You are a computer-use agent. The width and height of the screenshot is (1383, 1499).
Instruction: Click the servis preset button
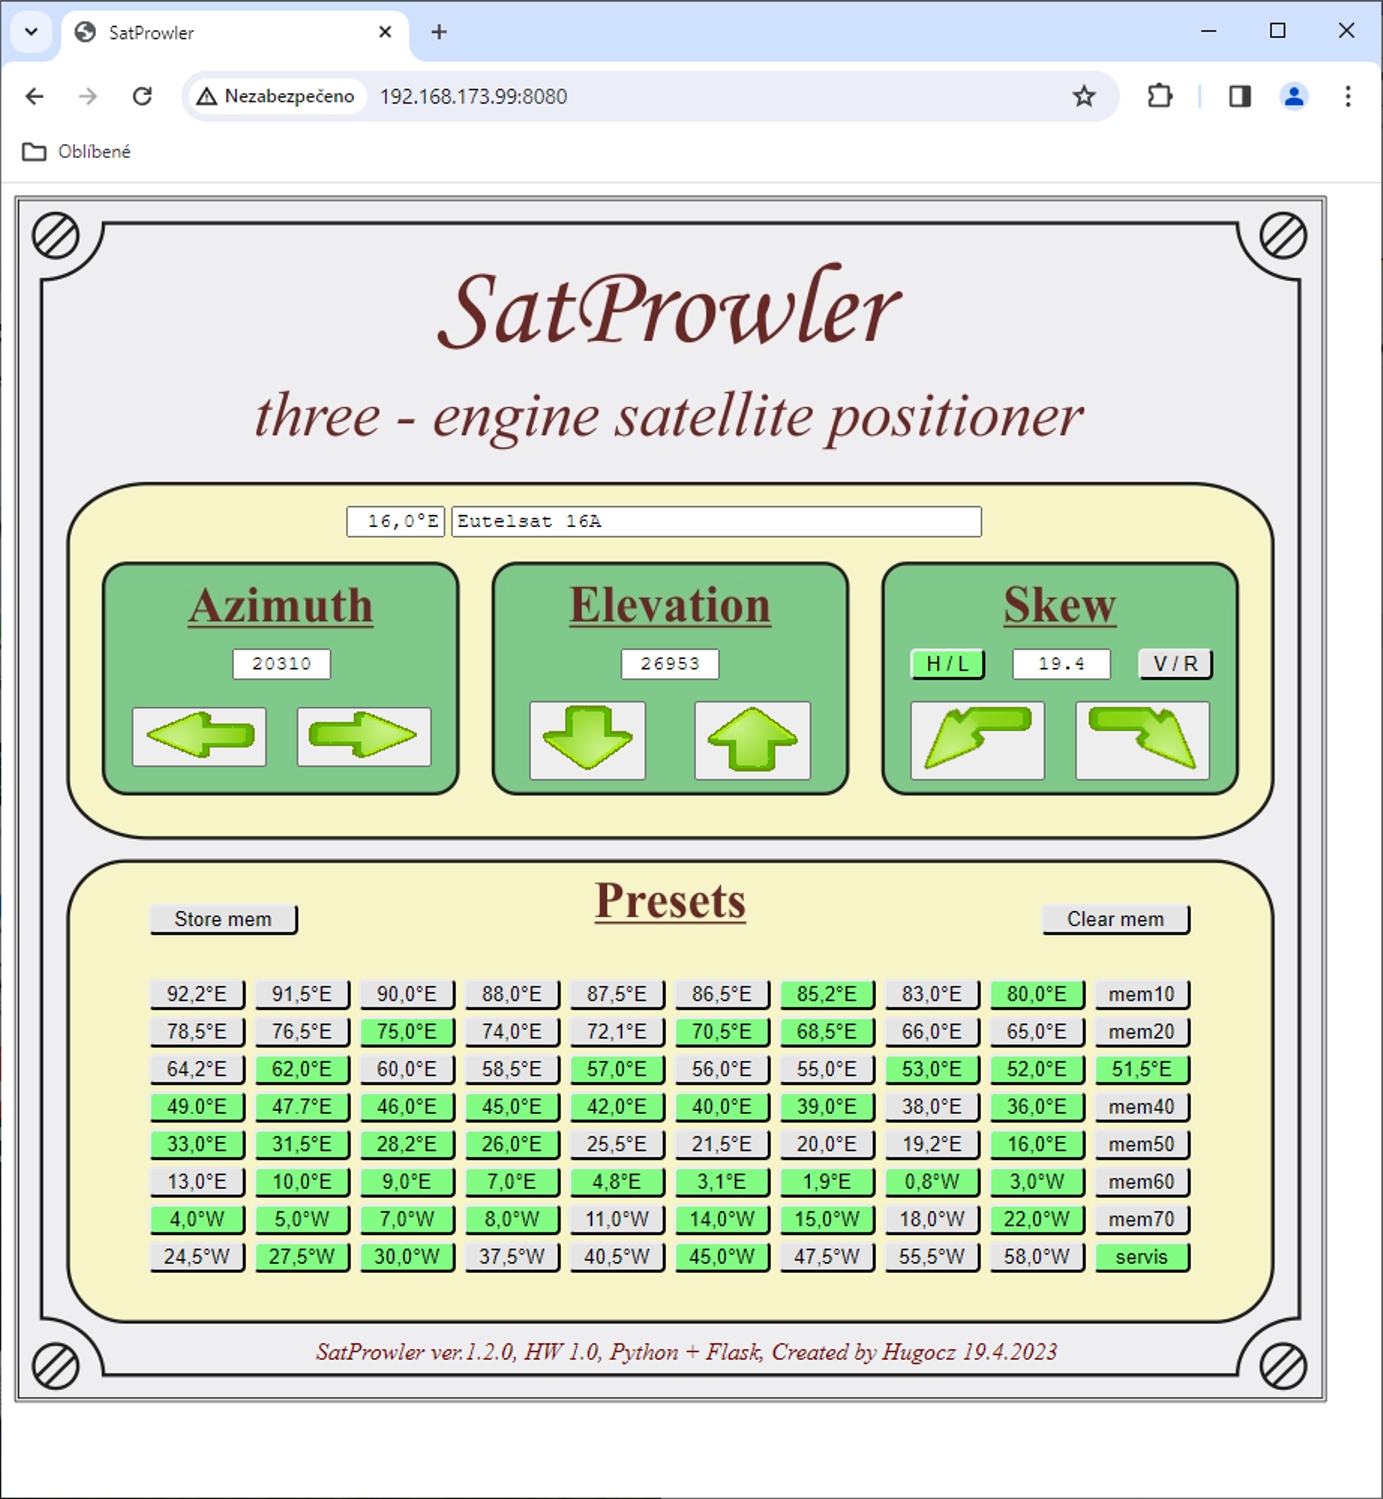(x=1142, y=1257)
